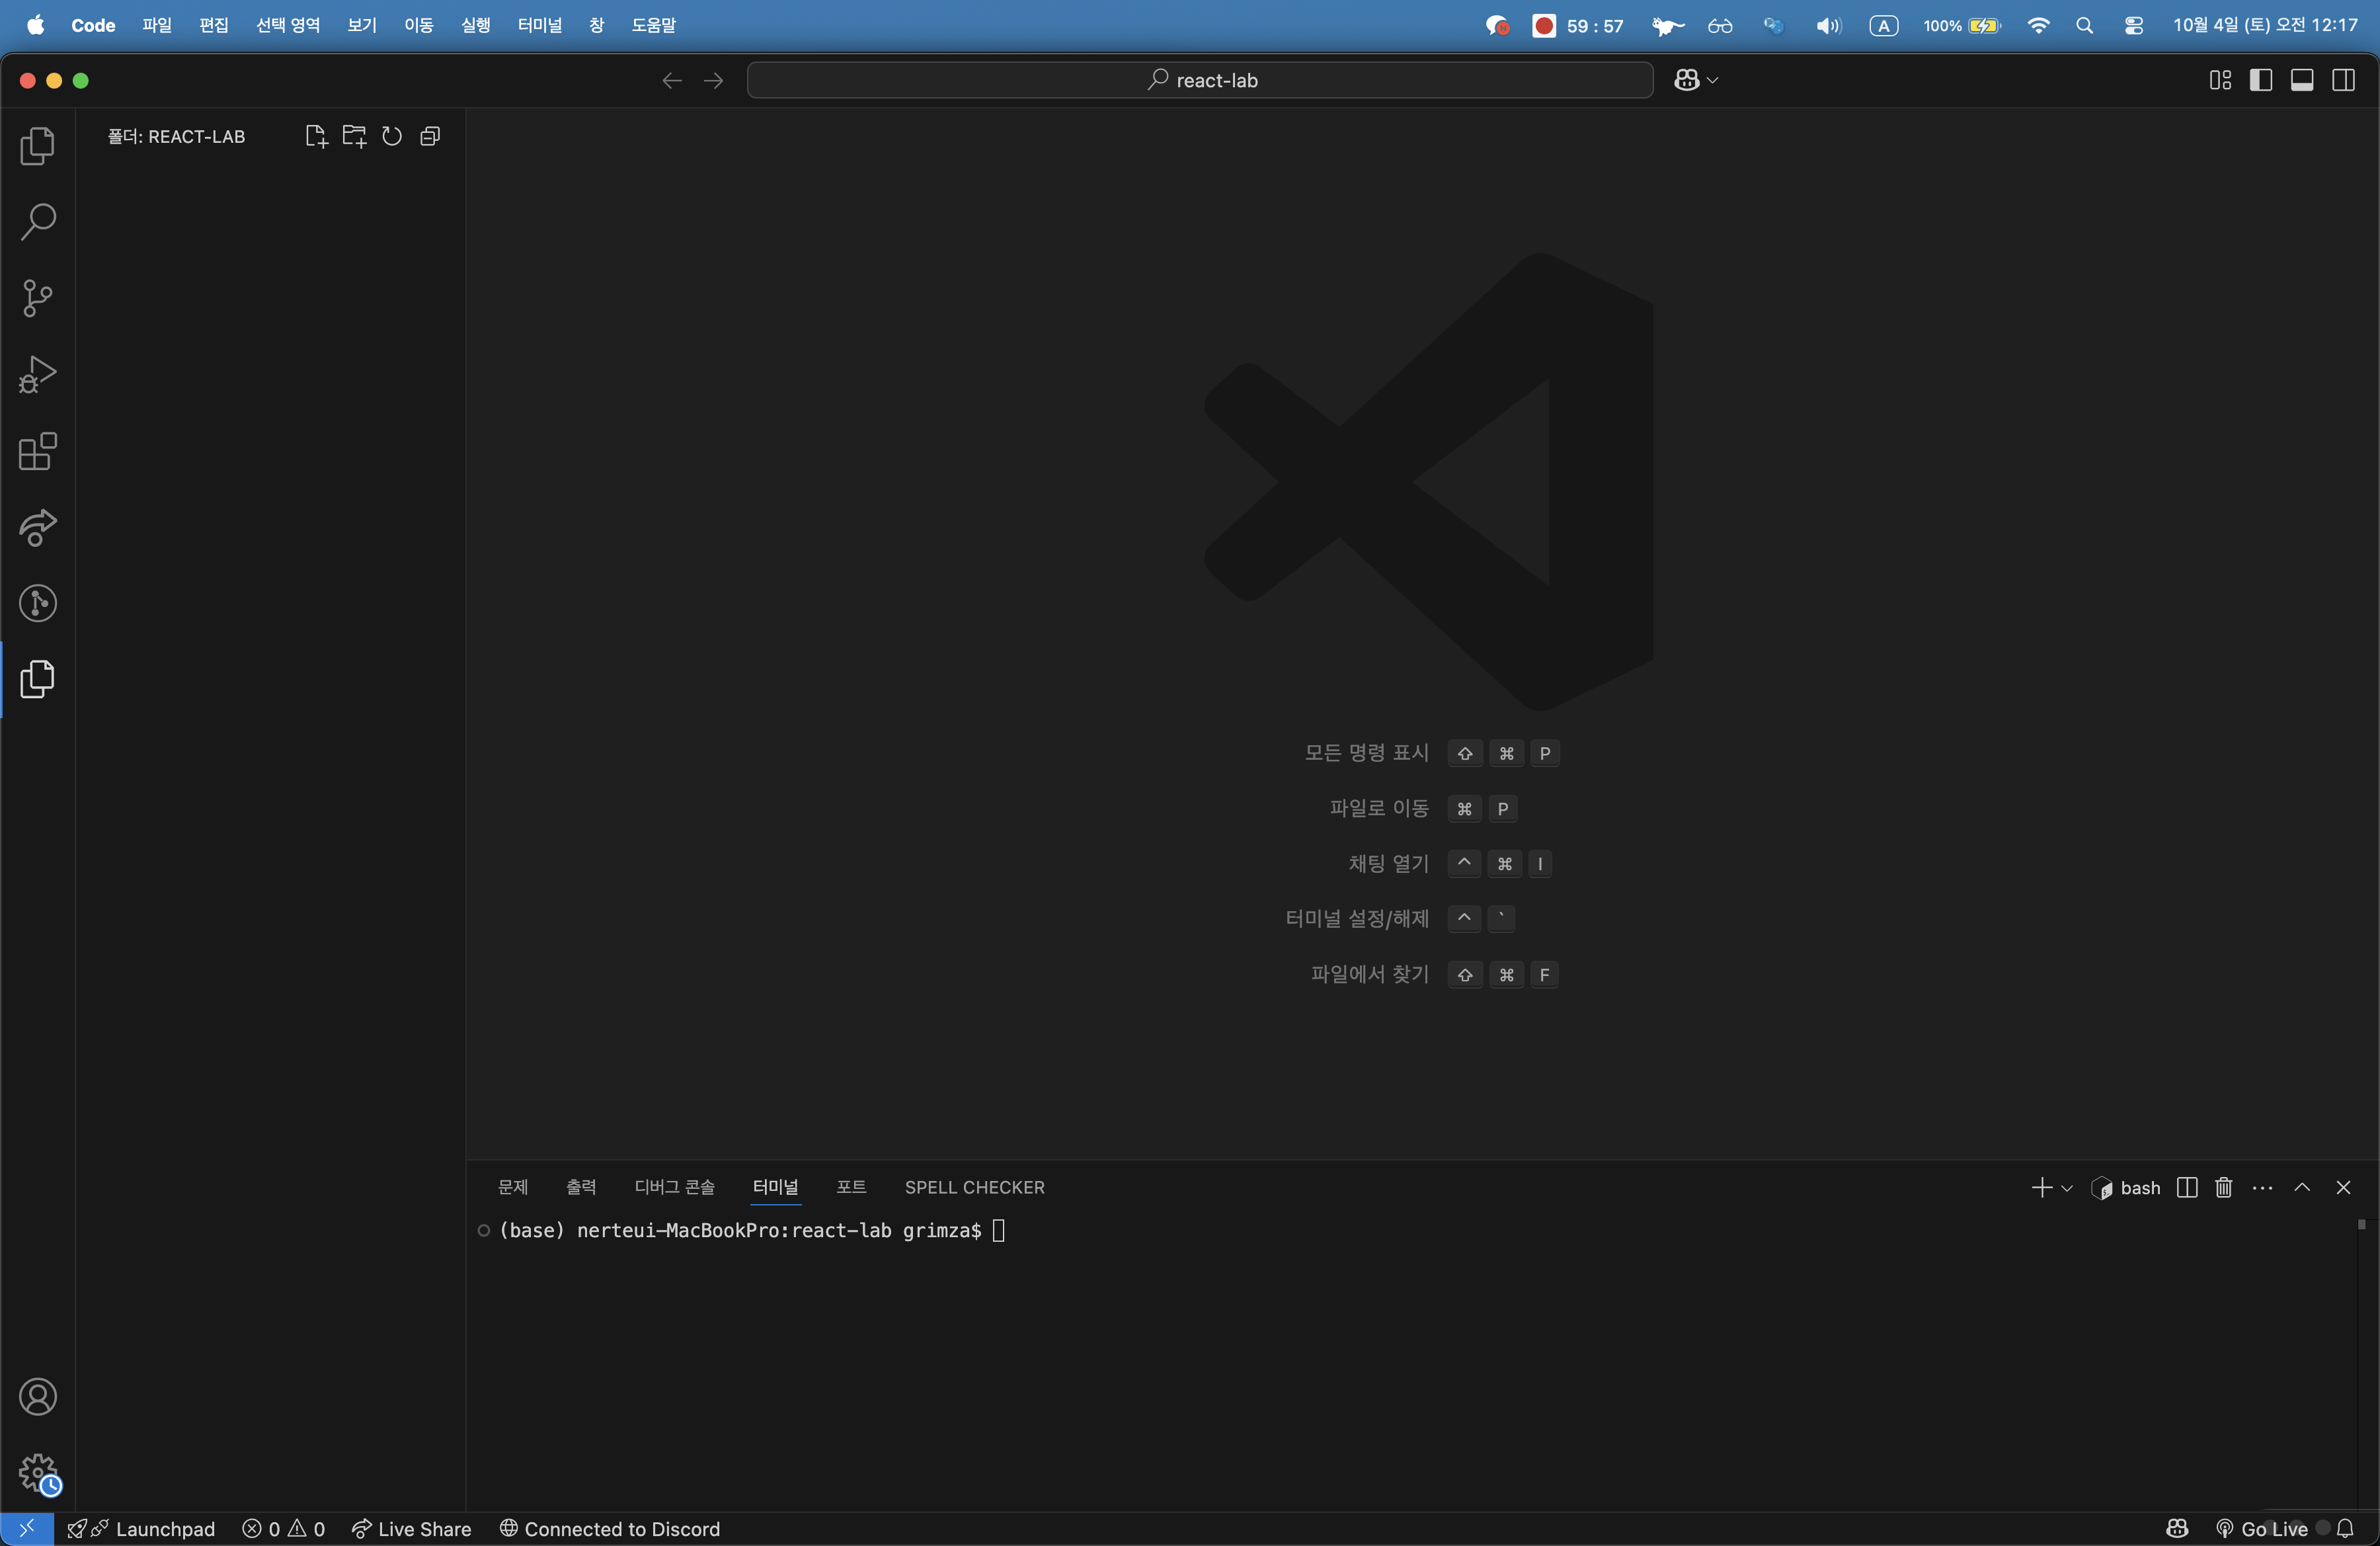Toggle the primary side bar visibility
Image resolution: width=2380 pixels, height=1546 pixels.
click(2260, 80)
